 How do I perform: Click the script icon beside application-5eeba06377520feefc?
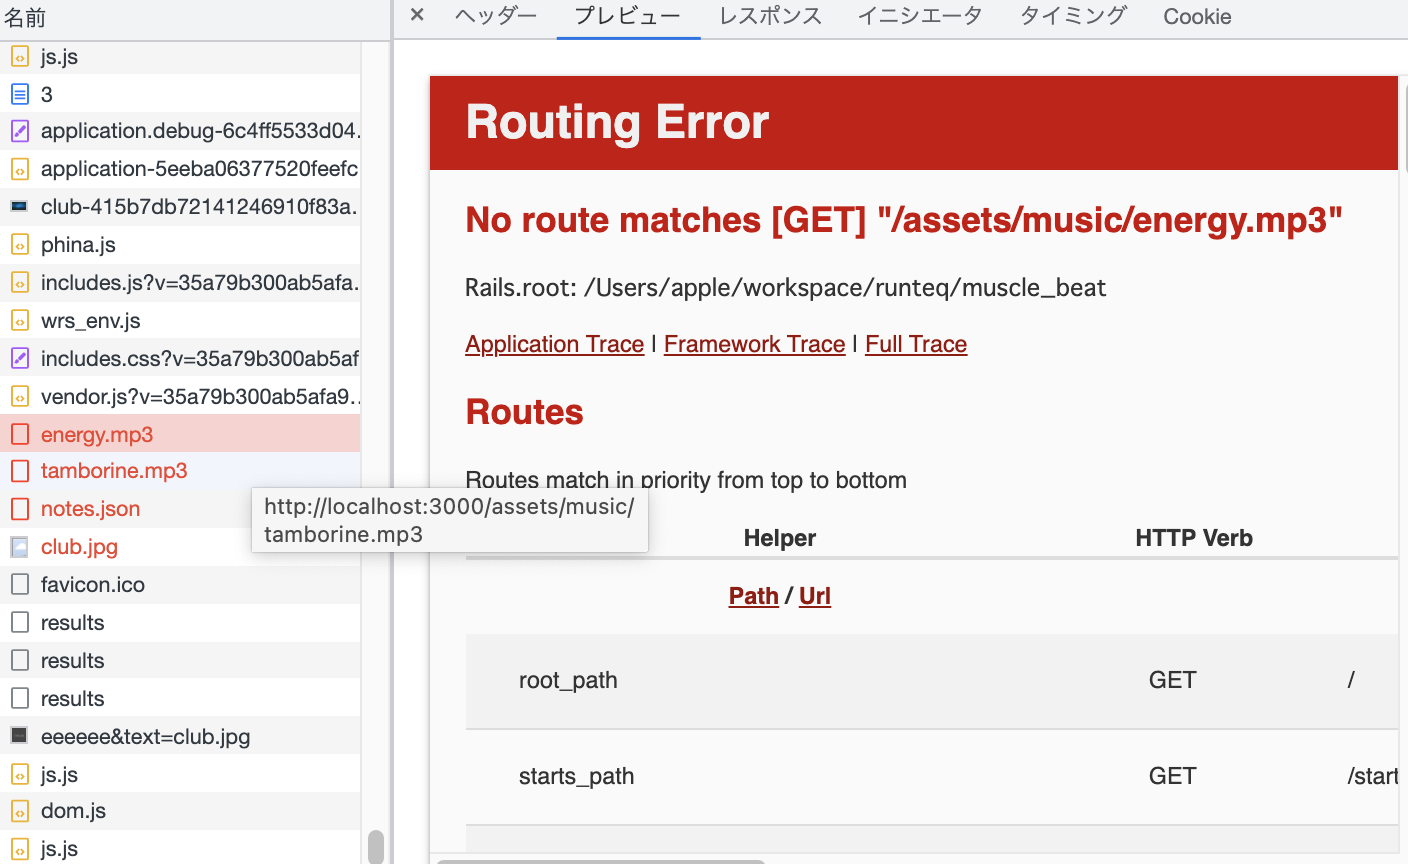[x=20, y=169]
